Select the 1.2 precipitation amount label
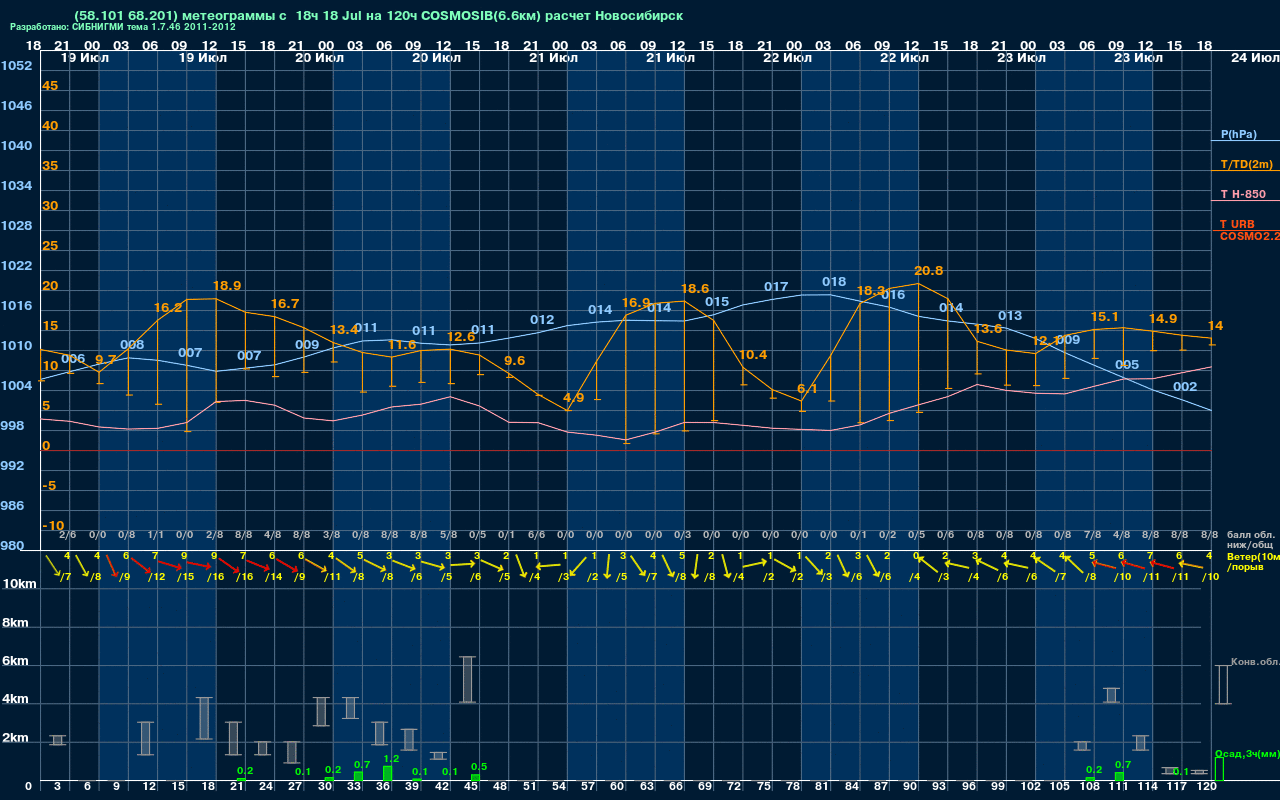Screen dimensions: 1280x800 [391, 759]
